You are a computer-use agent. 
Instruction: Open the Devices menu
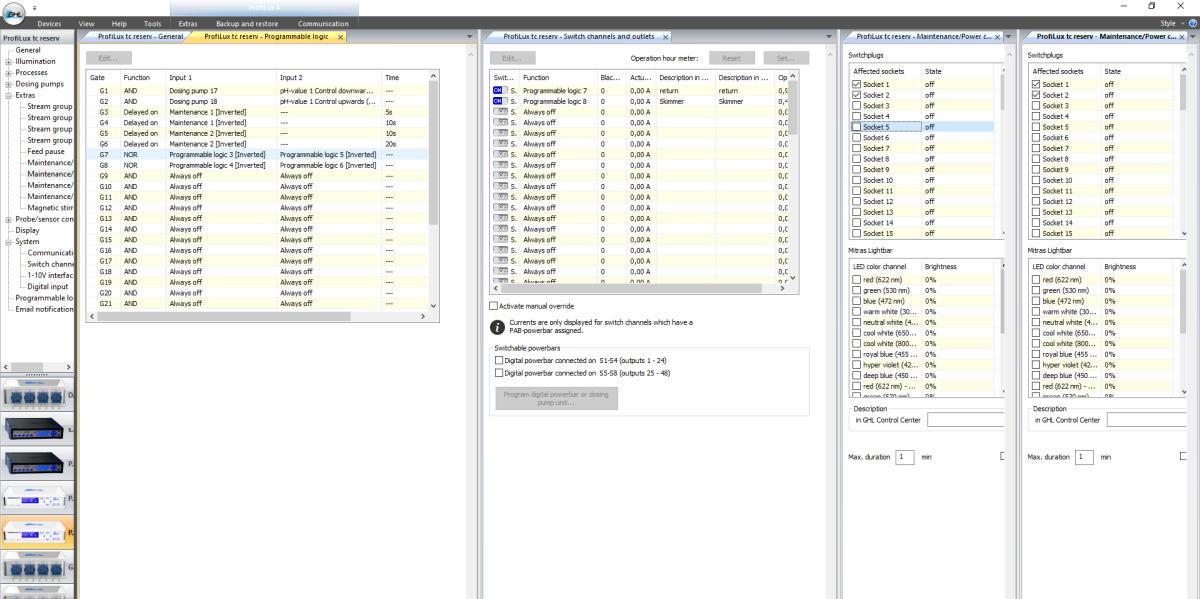pyautogui.click(x=49, y=23)
